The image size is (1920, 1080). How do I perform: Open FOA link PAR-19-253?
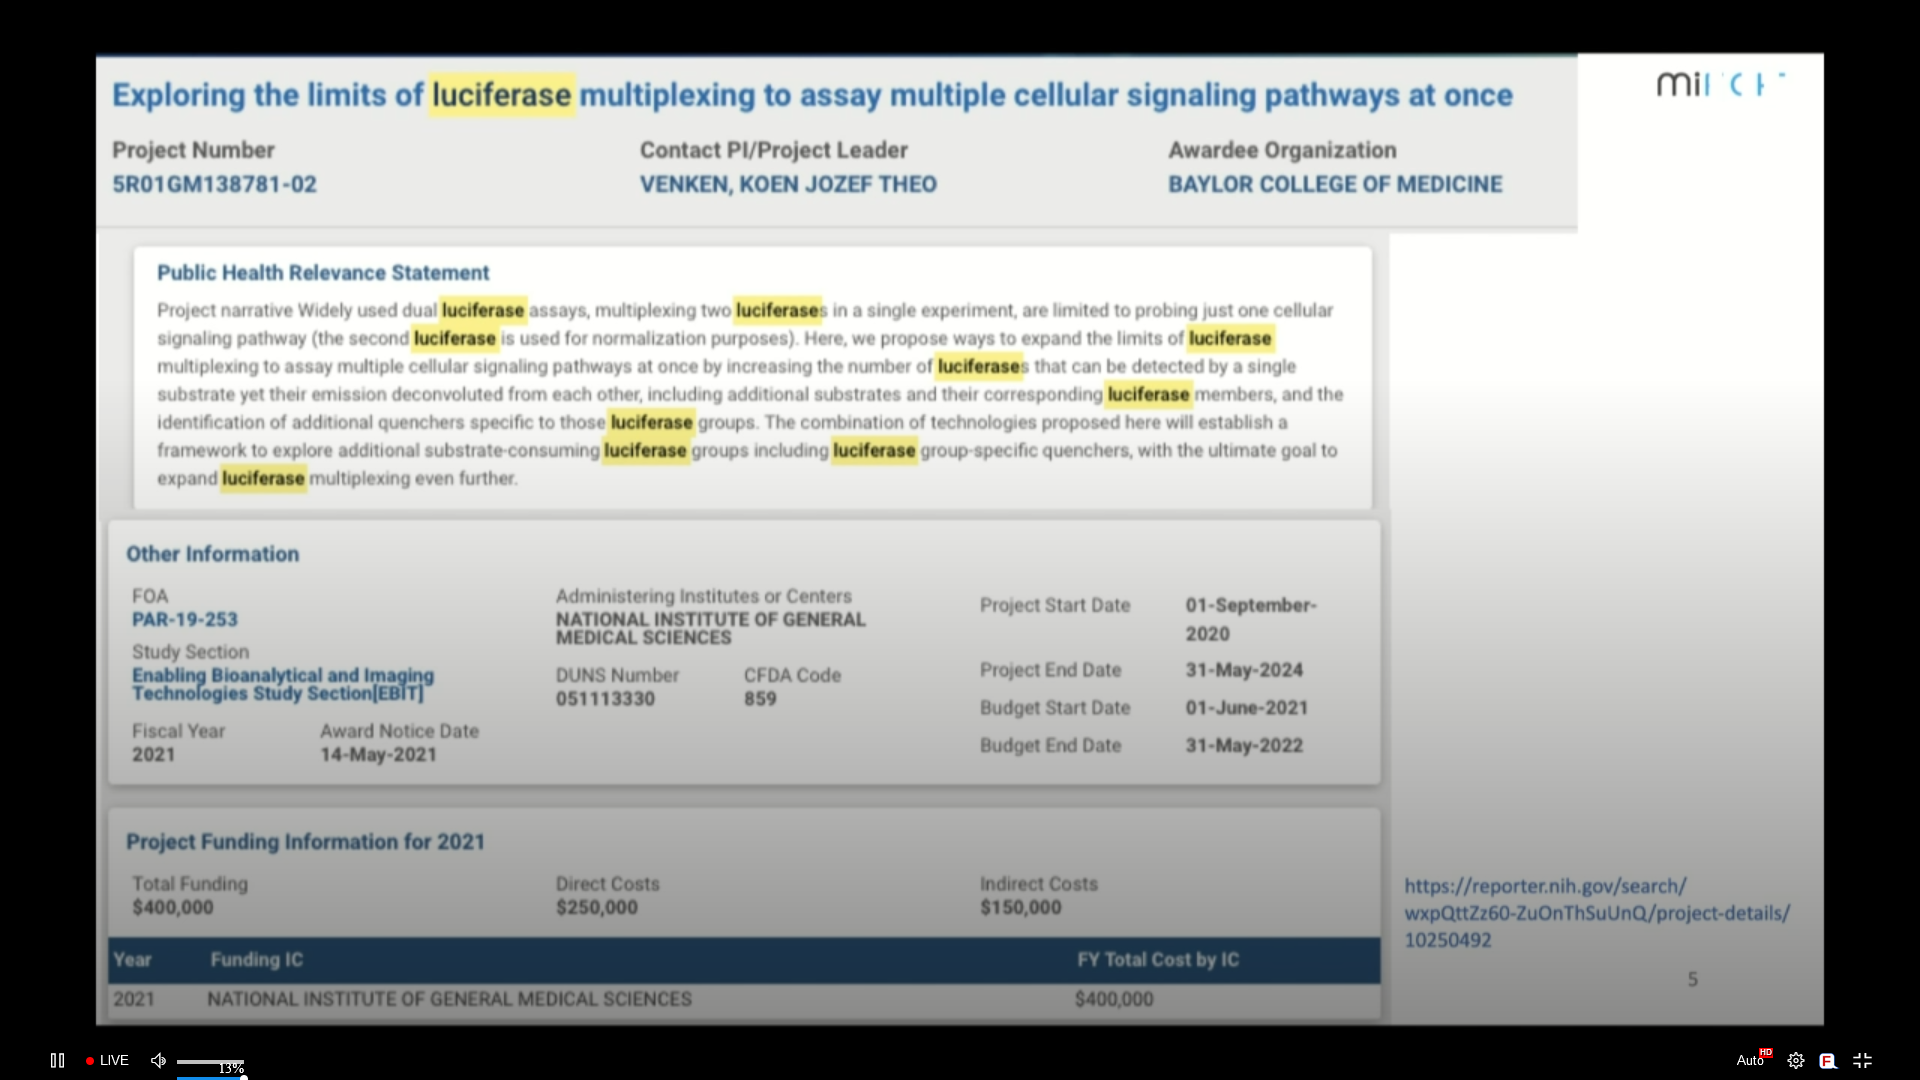coord(185,619)
